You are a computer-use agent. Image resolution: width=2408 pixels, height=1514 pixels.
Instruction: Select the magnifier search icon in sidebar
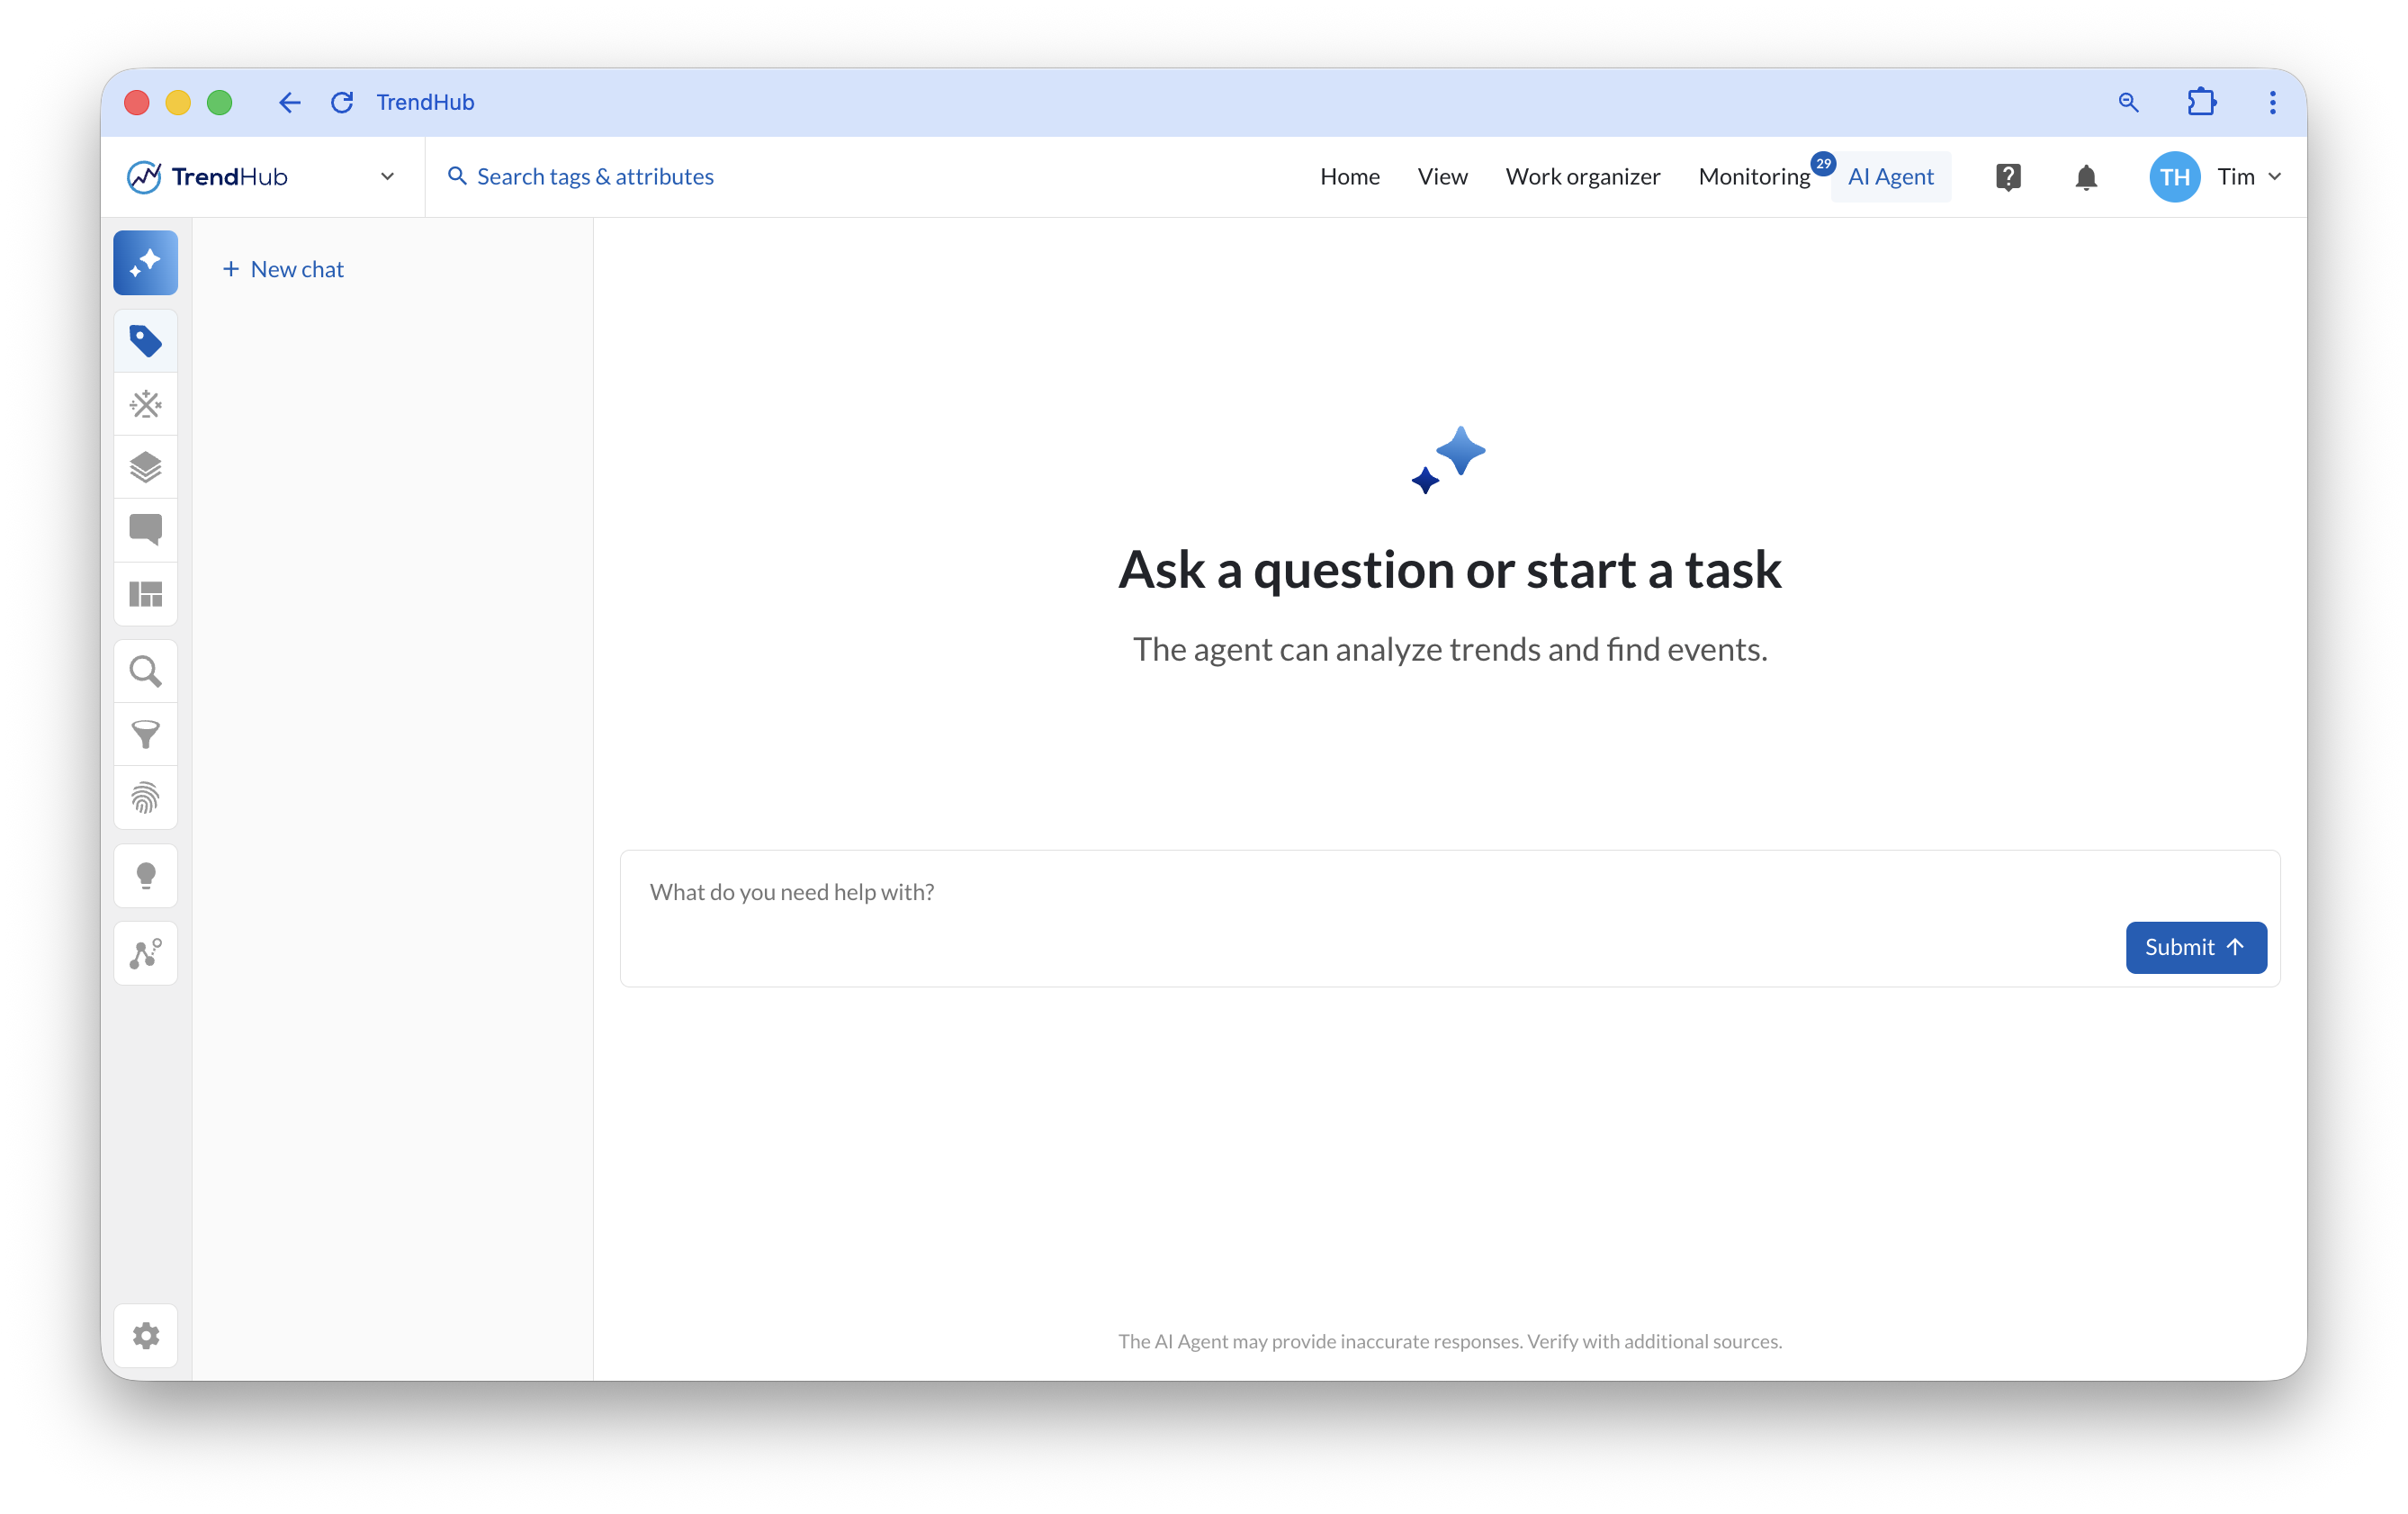[x=145, y=672]
